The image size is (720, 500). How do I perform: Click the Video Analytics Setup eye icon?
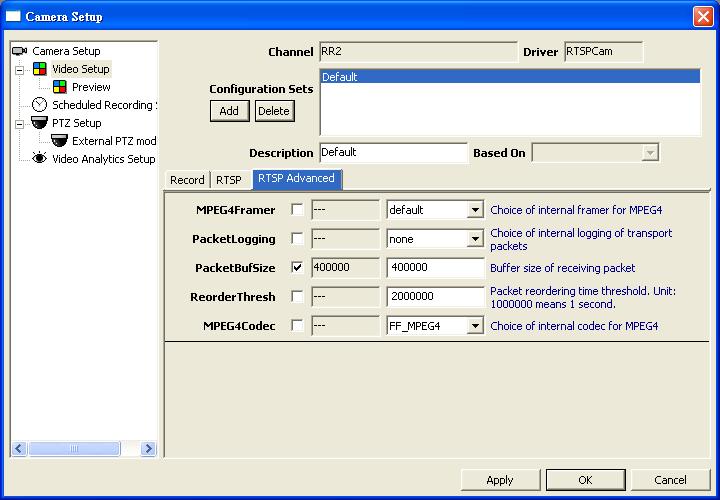39,159
